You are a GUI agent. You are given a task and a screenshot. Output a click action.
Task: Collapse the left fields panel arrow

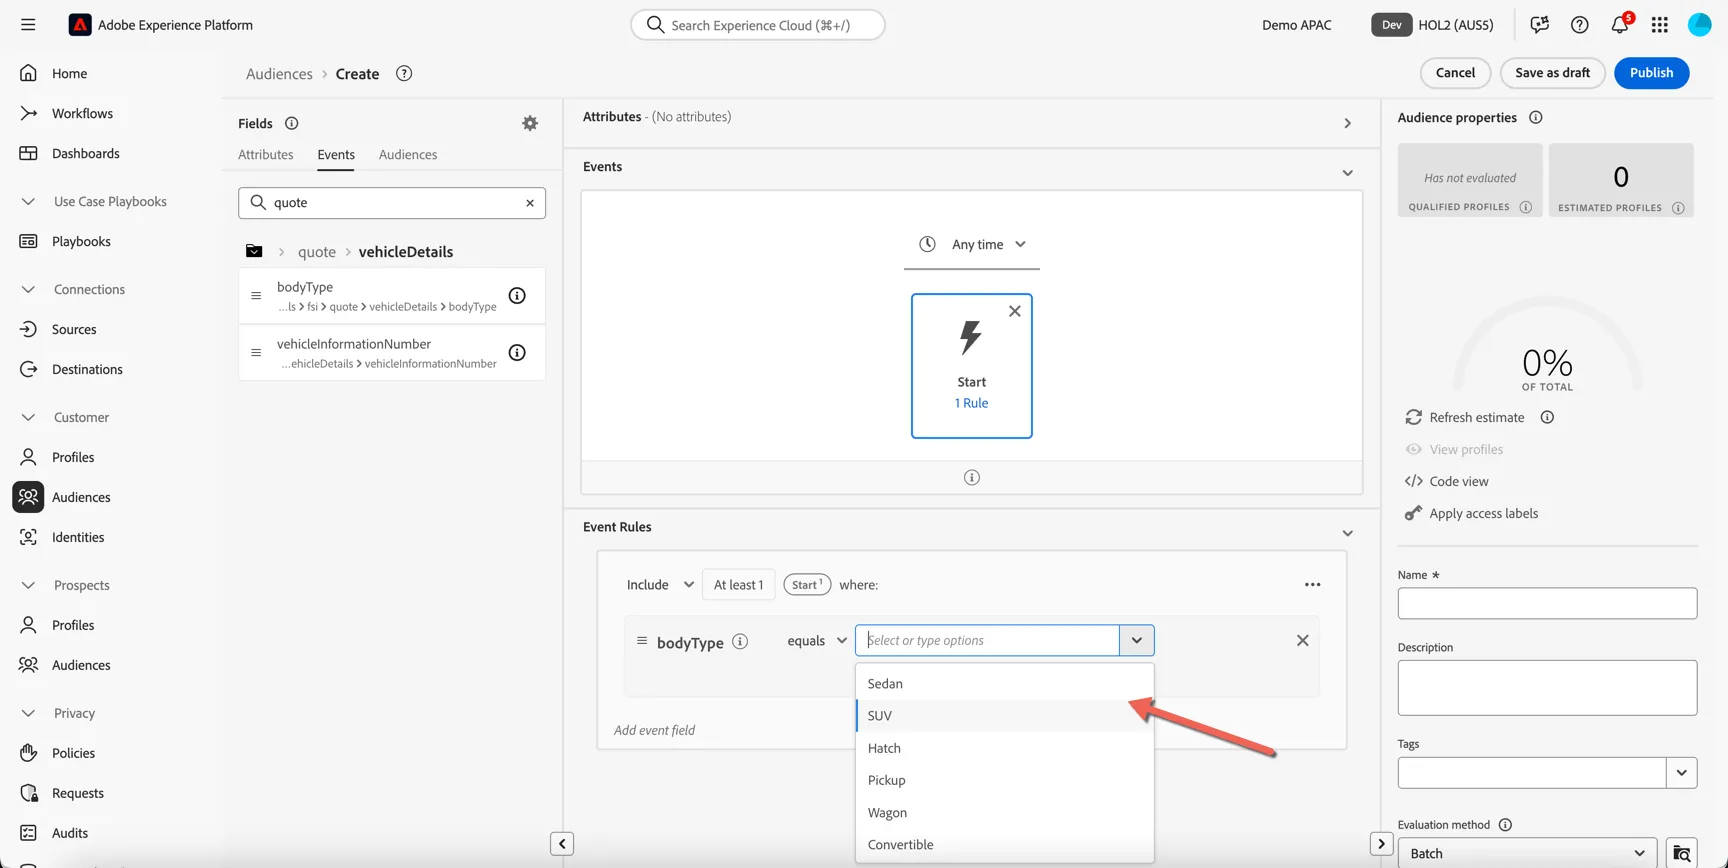point(562,844)
